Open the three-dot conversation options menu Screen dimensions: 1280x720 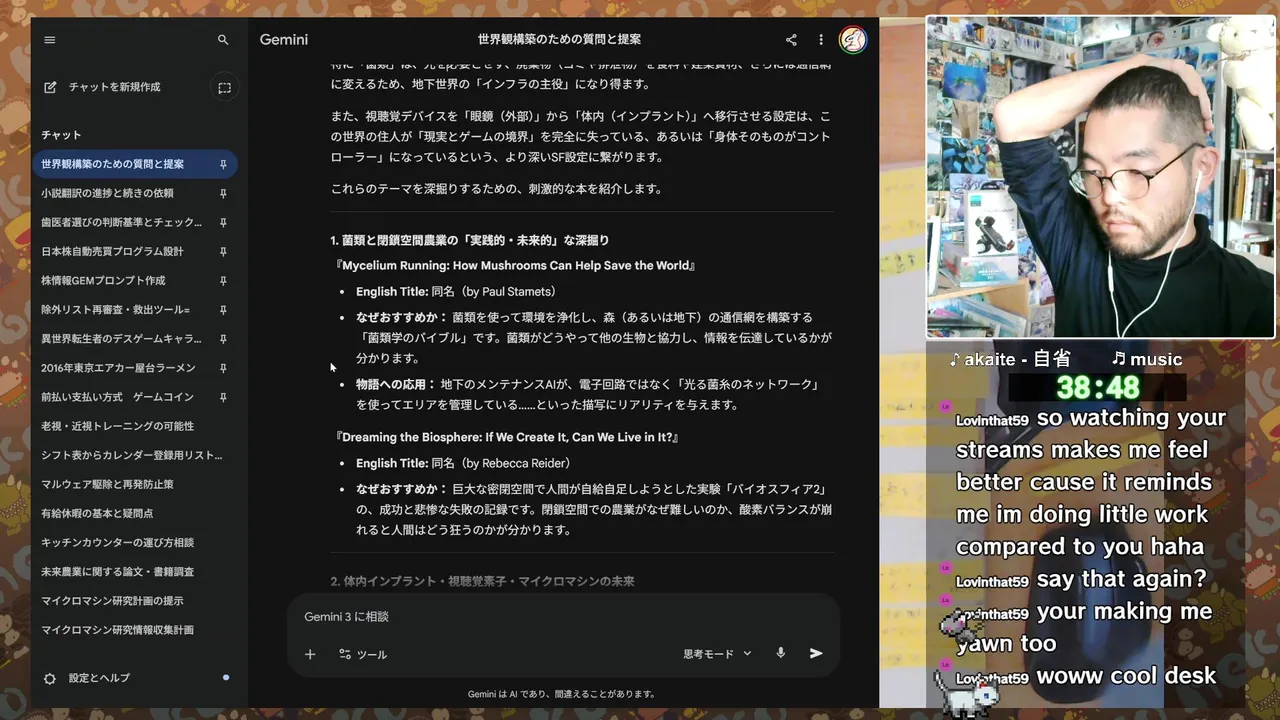tap(821, 40)
